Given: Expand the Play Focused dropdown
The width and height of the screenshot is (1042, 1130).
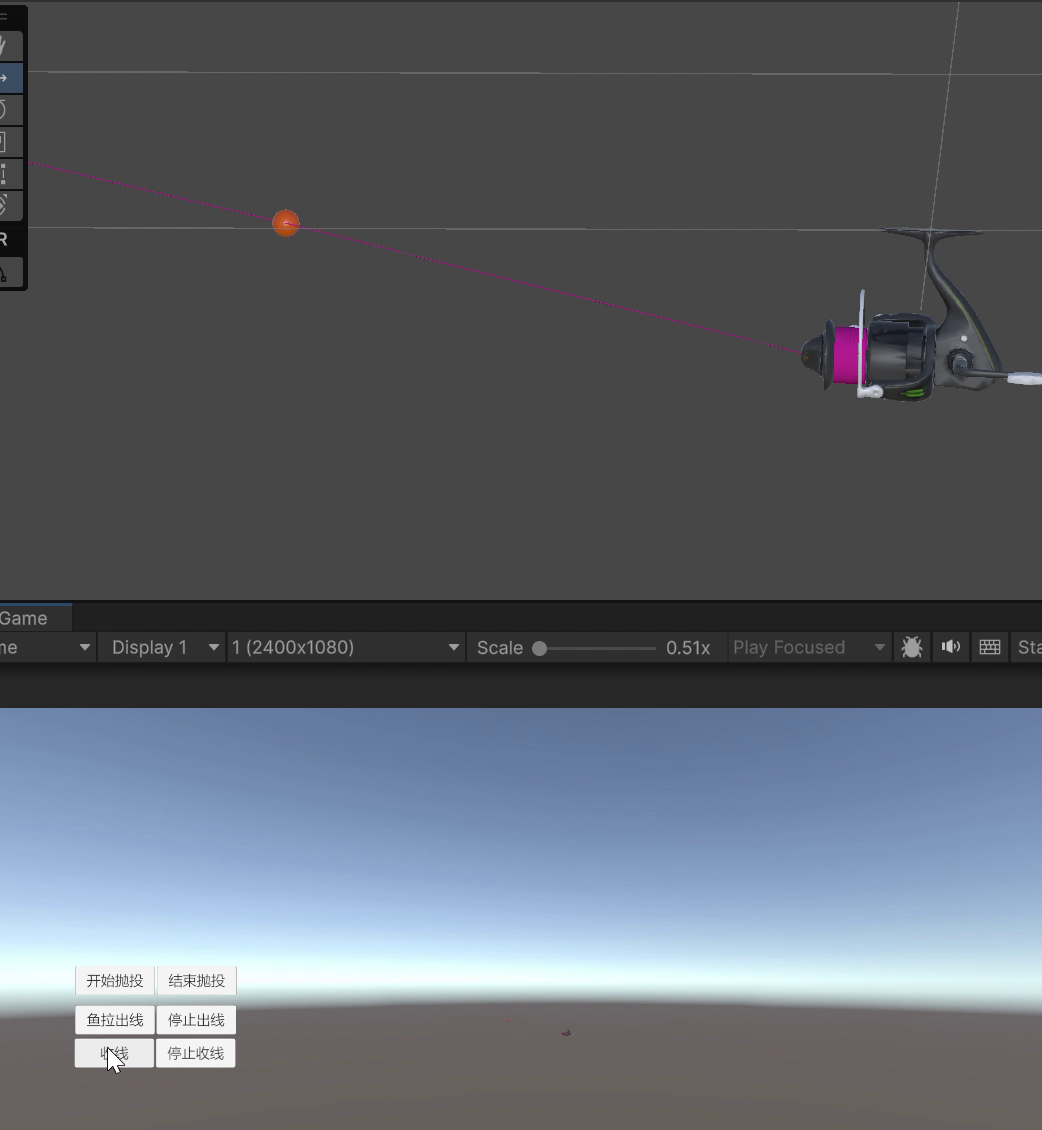Looking at the screenshot, I should (x=809, y=647).
